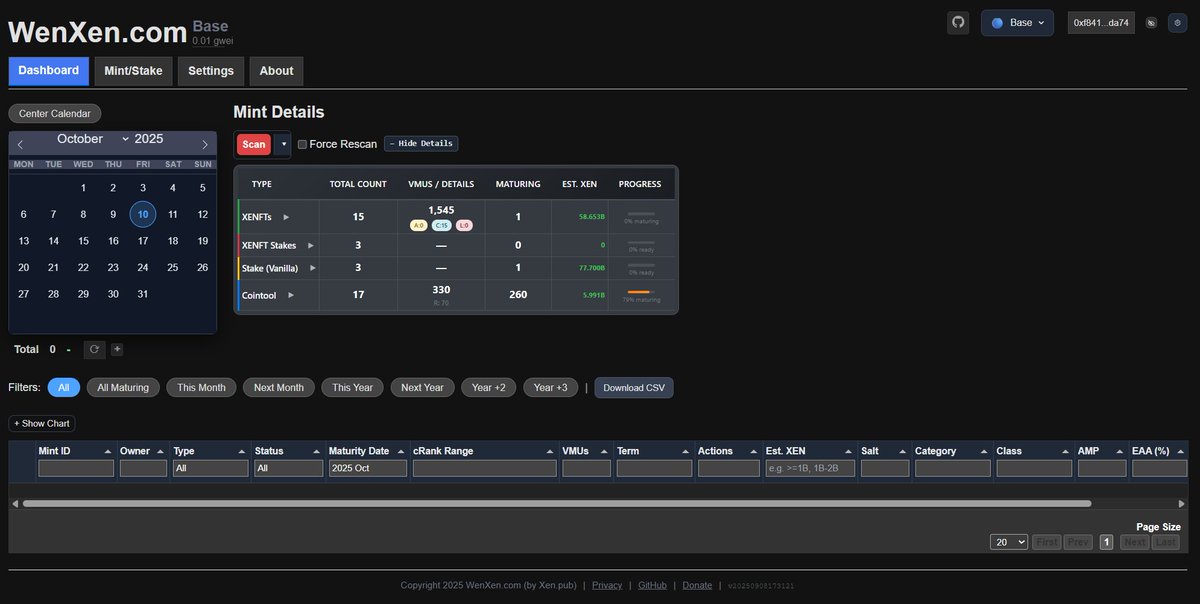
Task: Click the Download CSV button
Action: coord(634,388)
